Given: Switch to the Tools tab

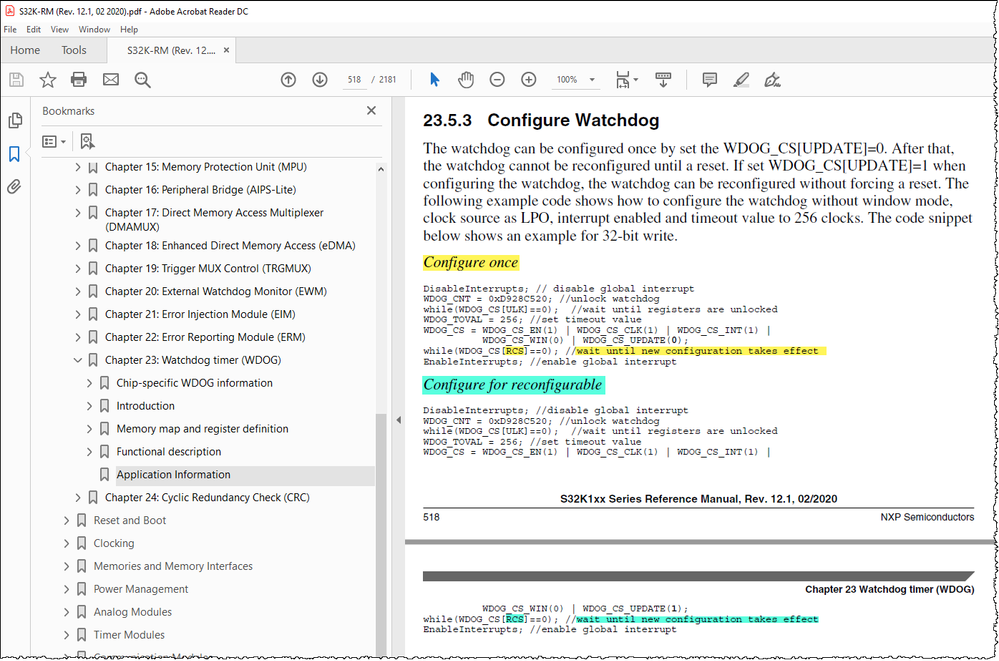Looking at the screenshot, I should 73,49.
